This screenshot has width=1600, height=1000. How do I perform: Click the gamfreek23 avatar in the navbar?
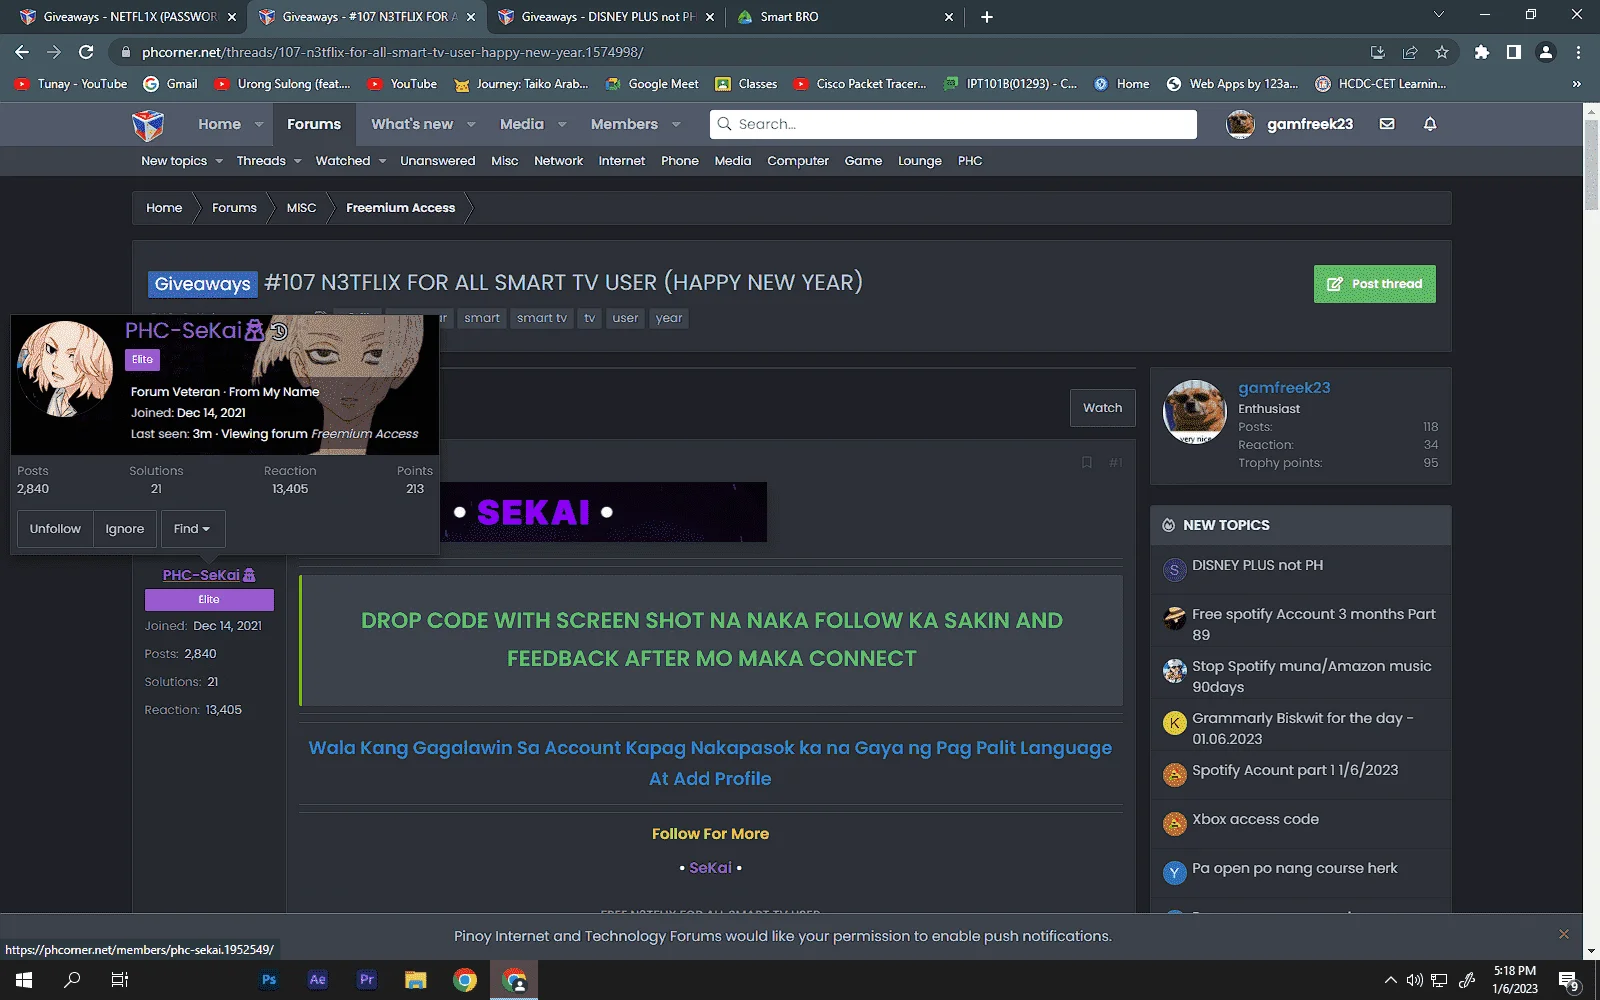[1241, 124]
